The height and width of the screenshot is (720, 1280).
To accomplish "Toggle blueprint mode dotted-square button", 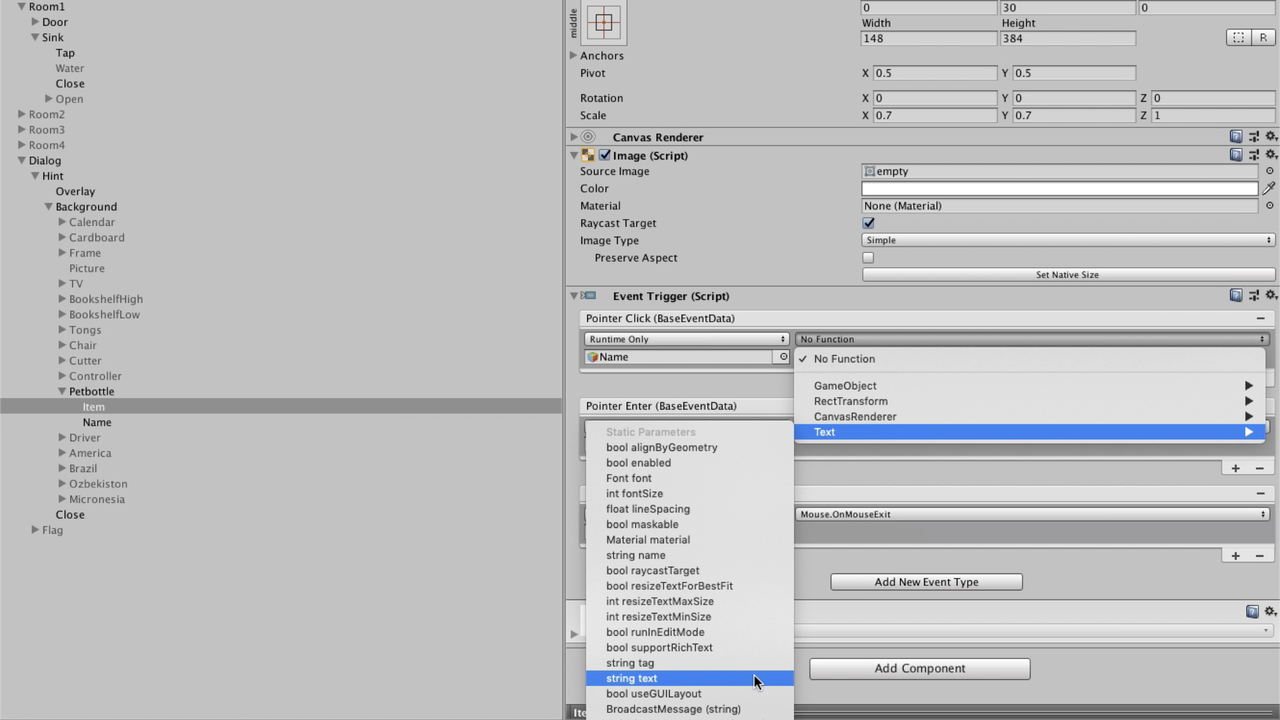I will point(1238,38).
